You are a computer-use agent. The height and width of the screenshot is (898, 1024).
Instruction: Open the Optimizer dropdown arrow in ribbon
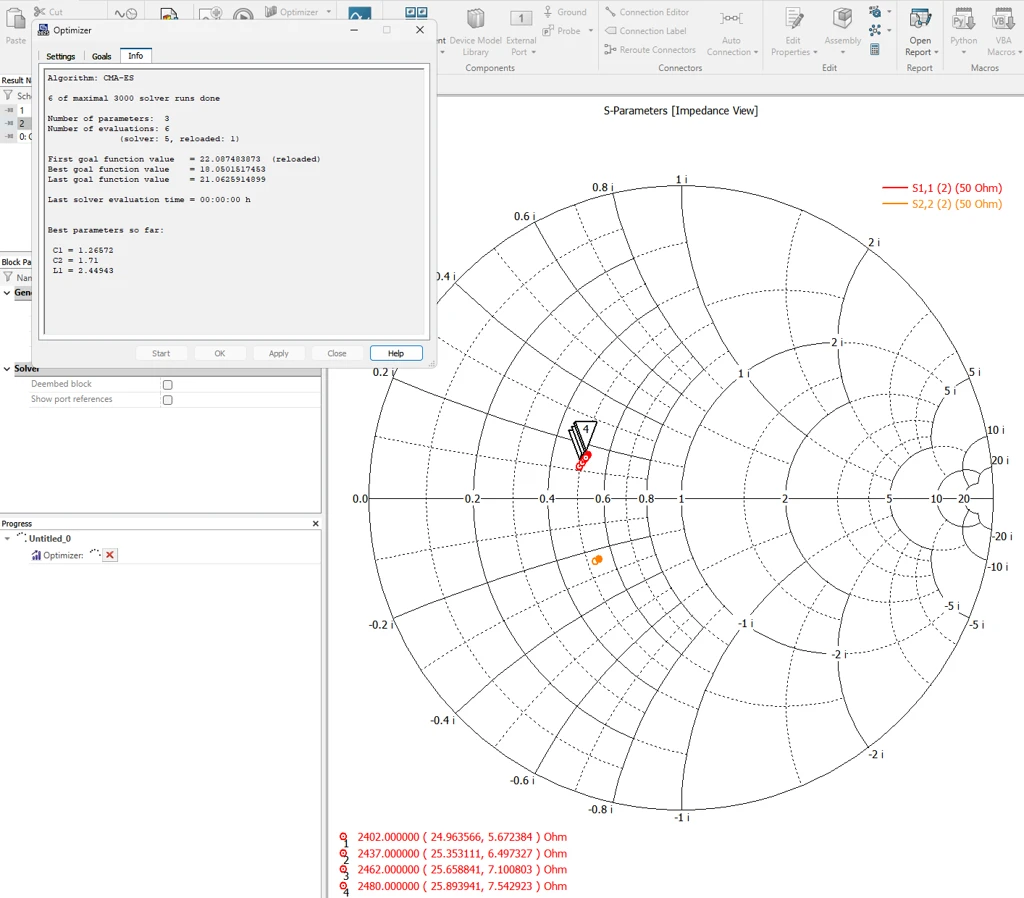tap(328, 12)
